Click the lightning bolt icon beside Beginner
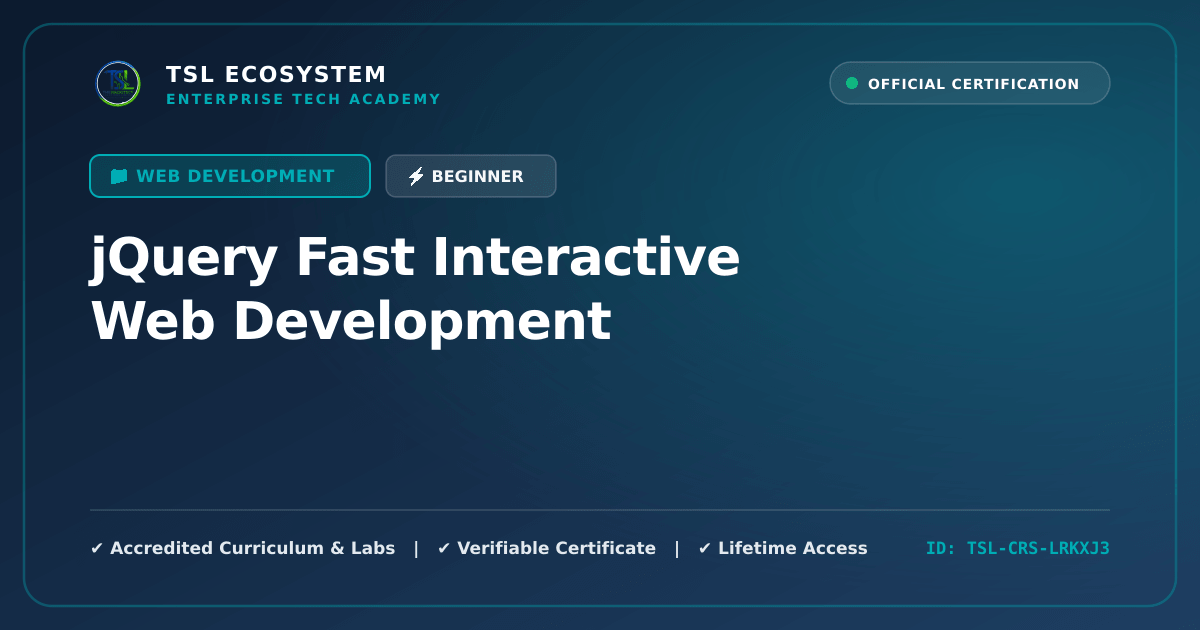Image resolution: width=1200 pixels, height=630 pixels. pos(416,176)
